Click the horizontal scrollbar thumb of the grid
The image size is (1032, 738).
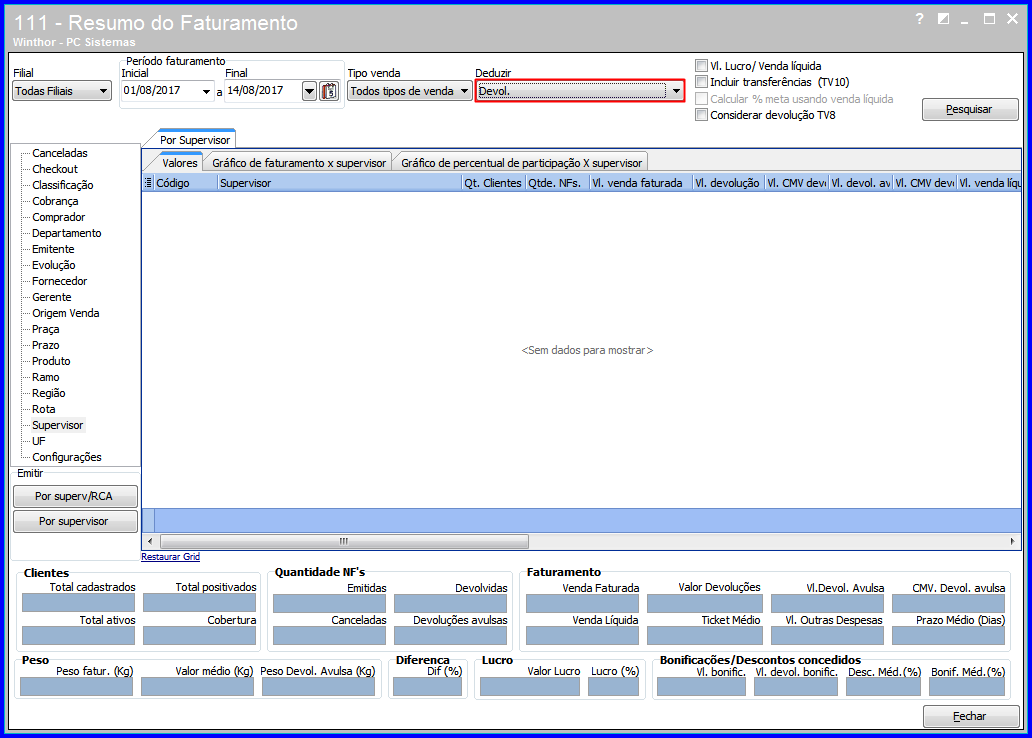(342, 541)
